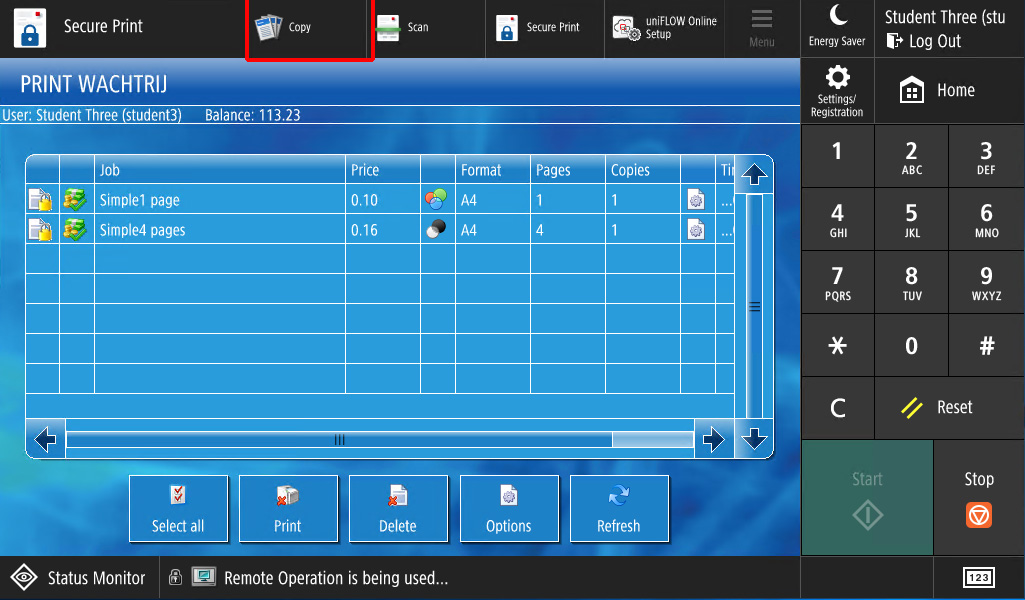Screen dimensions: 1025x600
Task: Open the Menu in top bar
Action: [x=762, y=28]
